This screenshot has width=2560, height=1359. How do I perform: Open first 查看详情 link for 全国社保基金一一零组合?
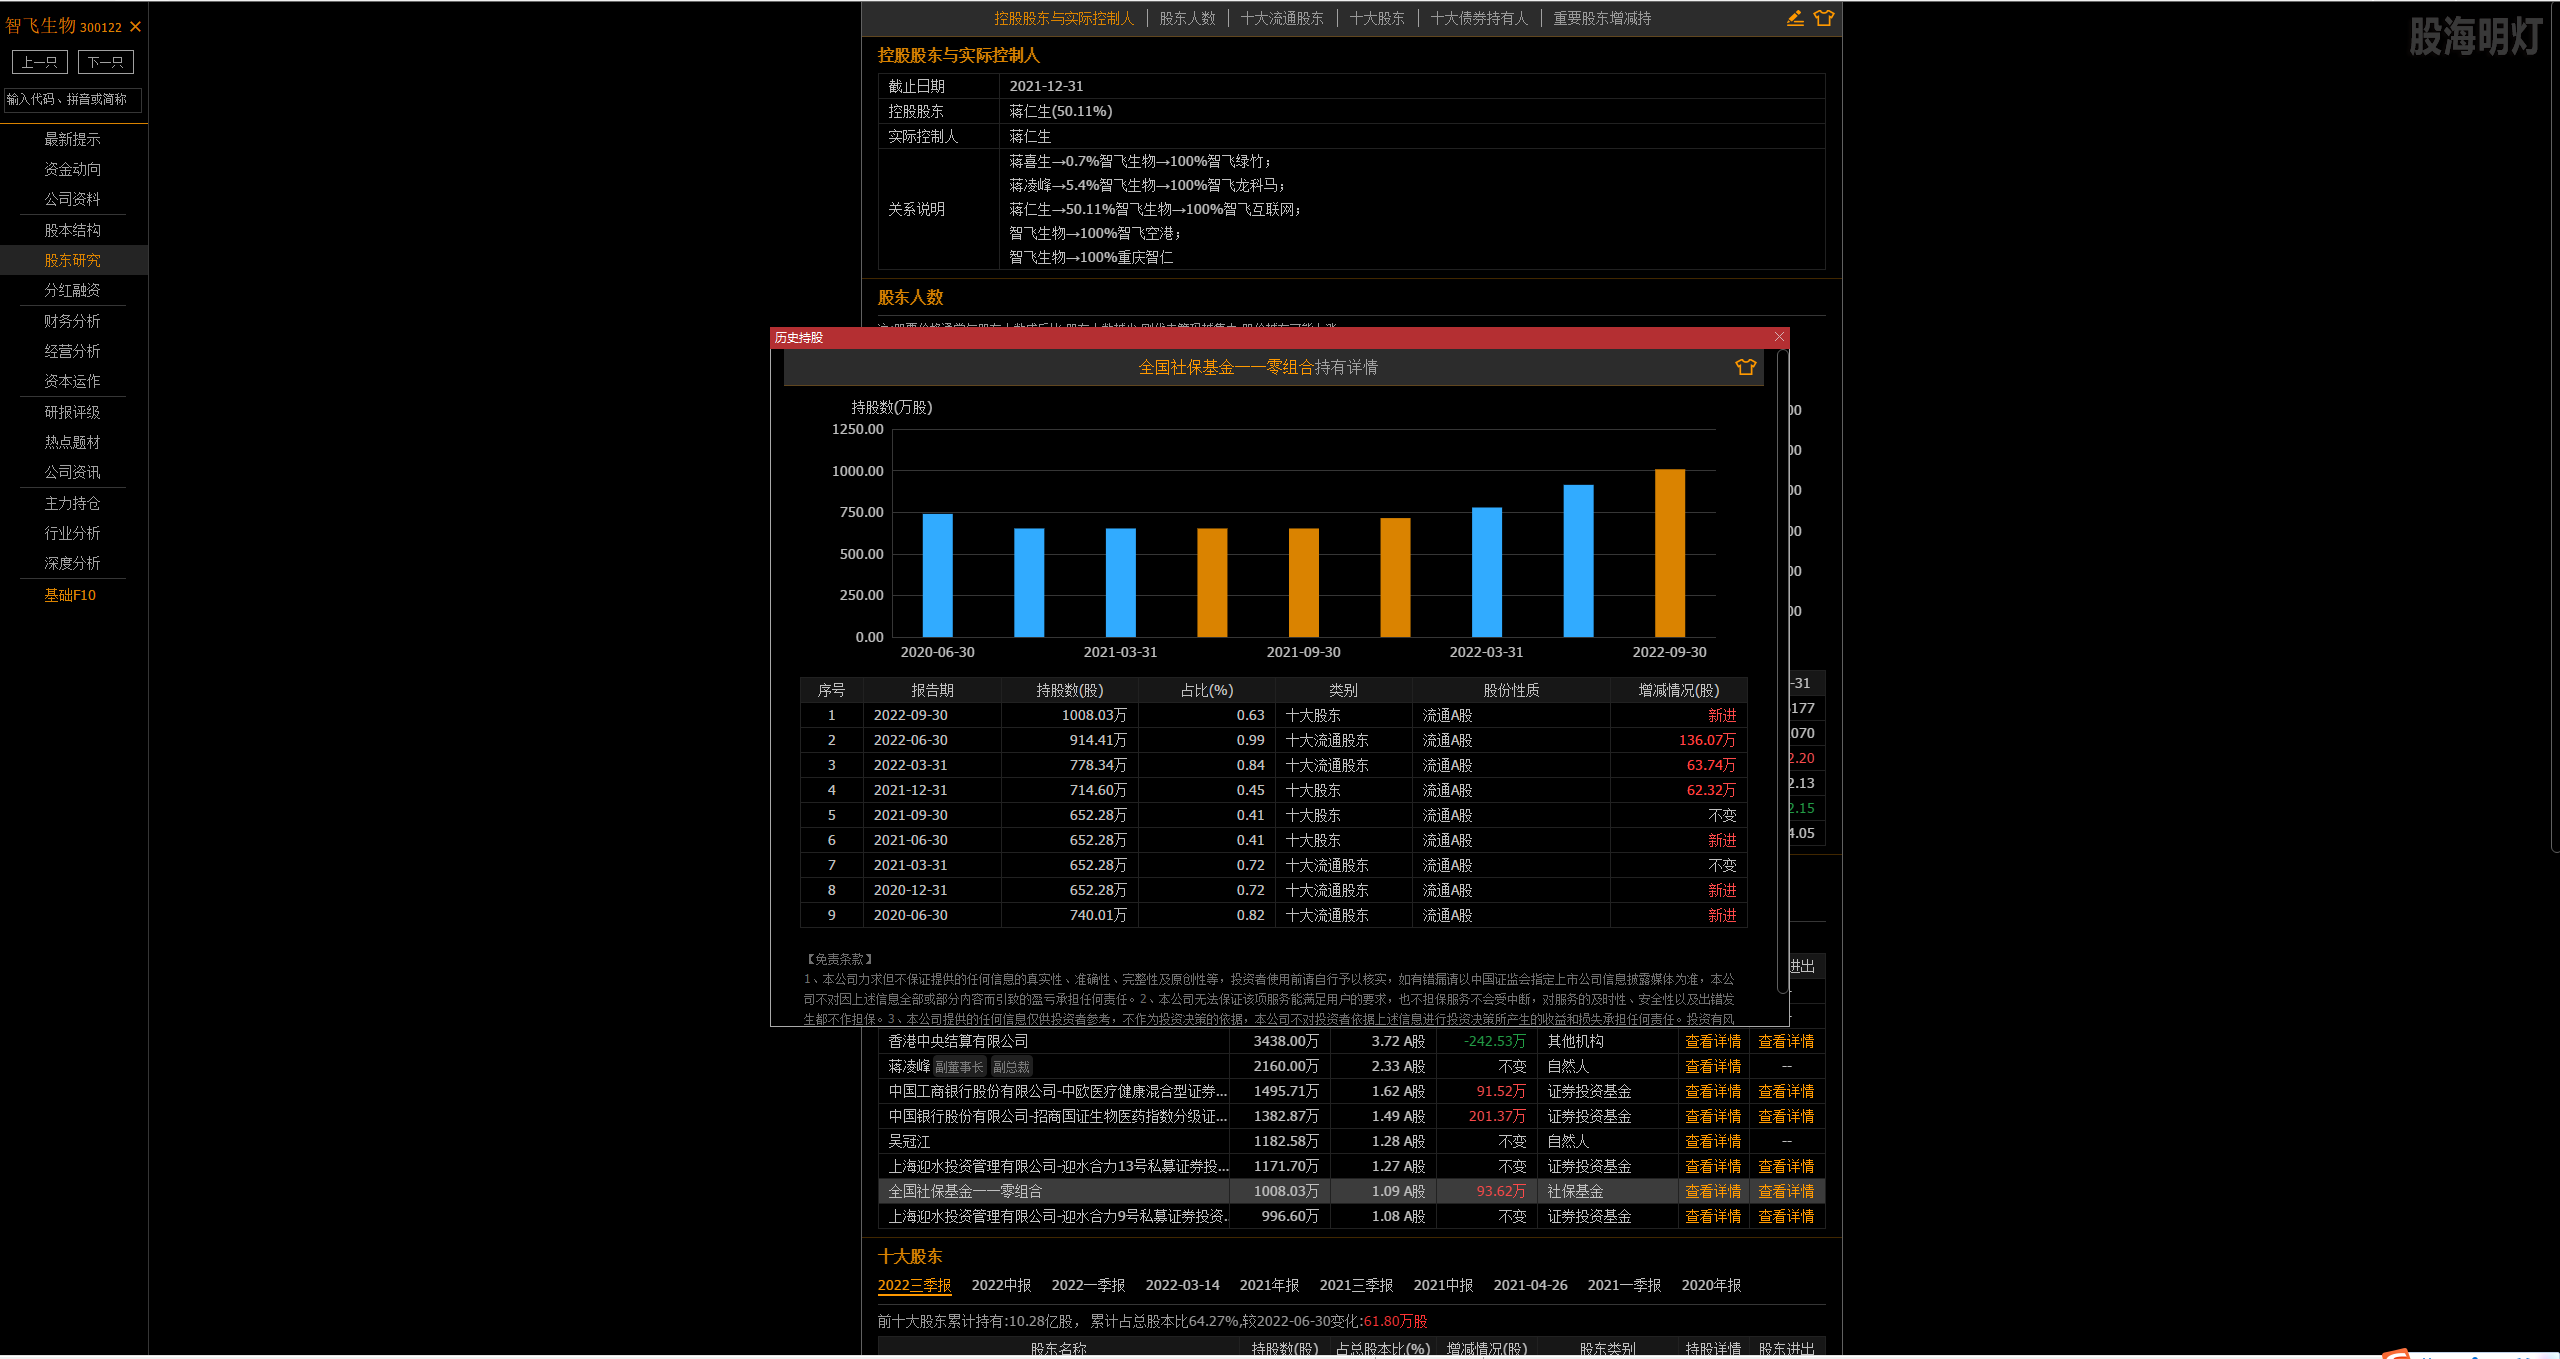(x=1713, y=1191)
